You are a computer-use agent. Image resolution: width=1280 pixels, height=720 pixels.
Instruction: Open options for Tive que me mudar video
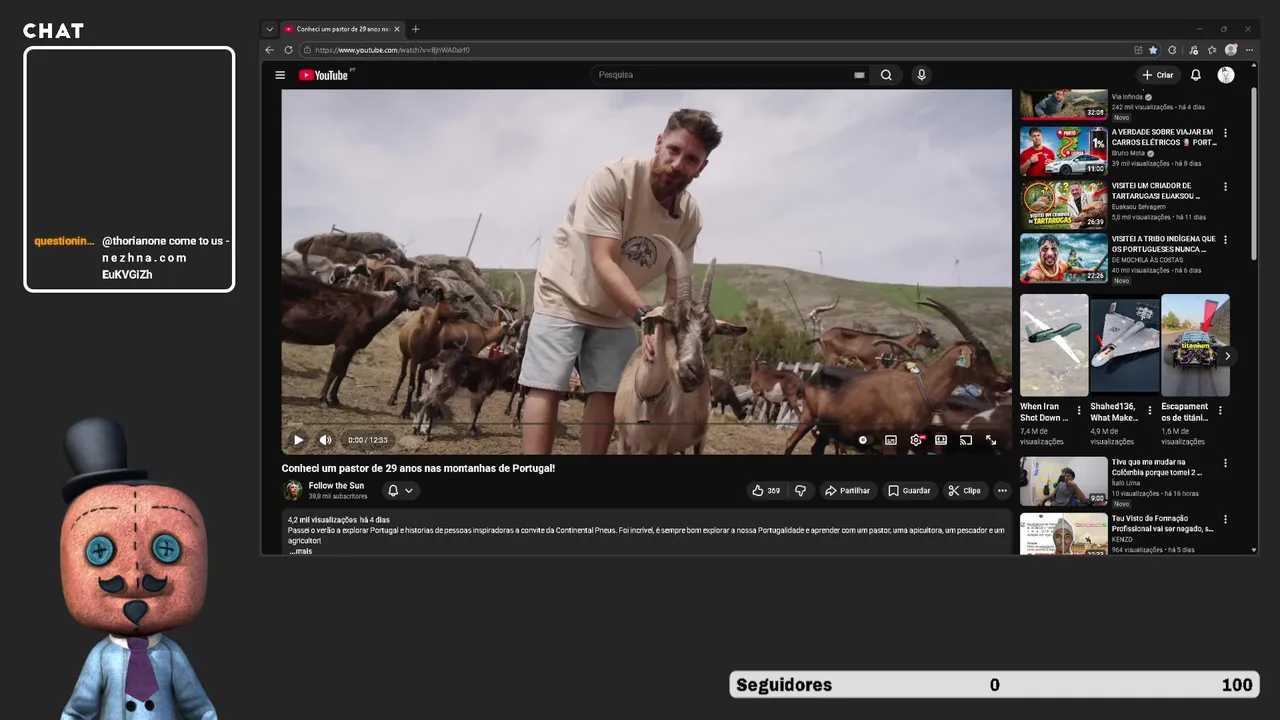click(x=1225, y=464)
